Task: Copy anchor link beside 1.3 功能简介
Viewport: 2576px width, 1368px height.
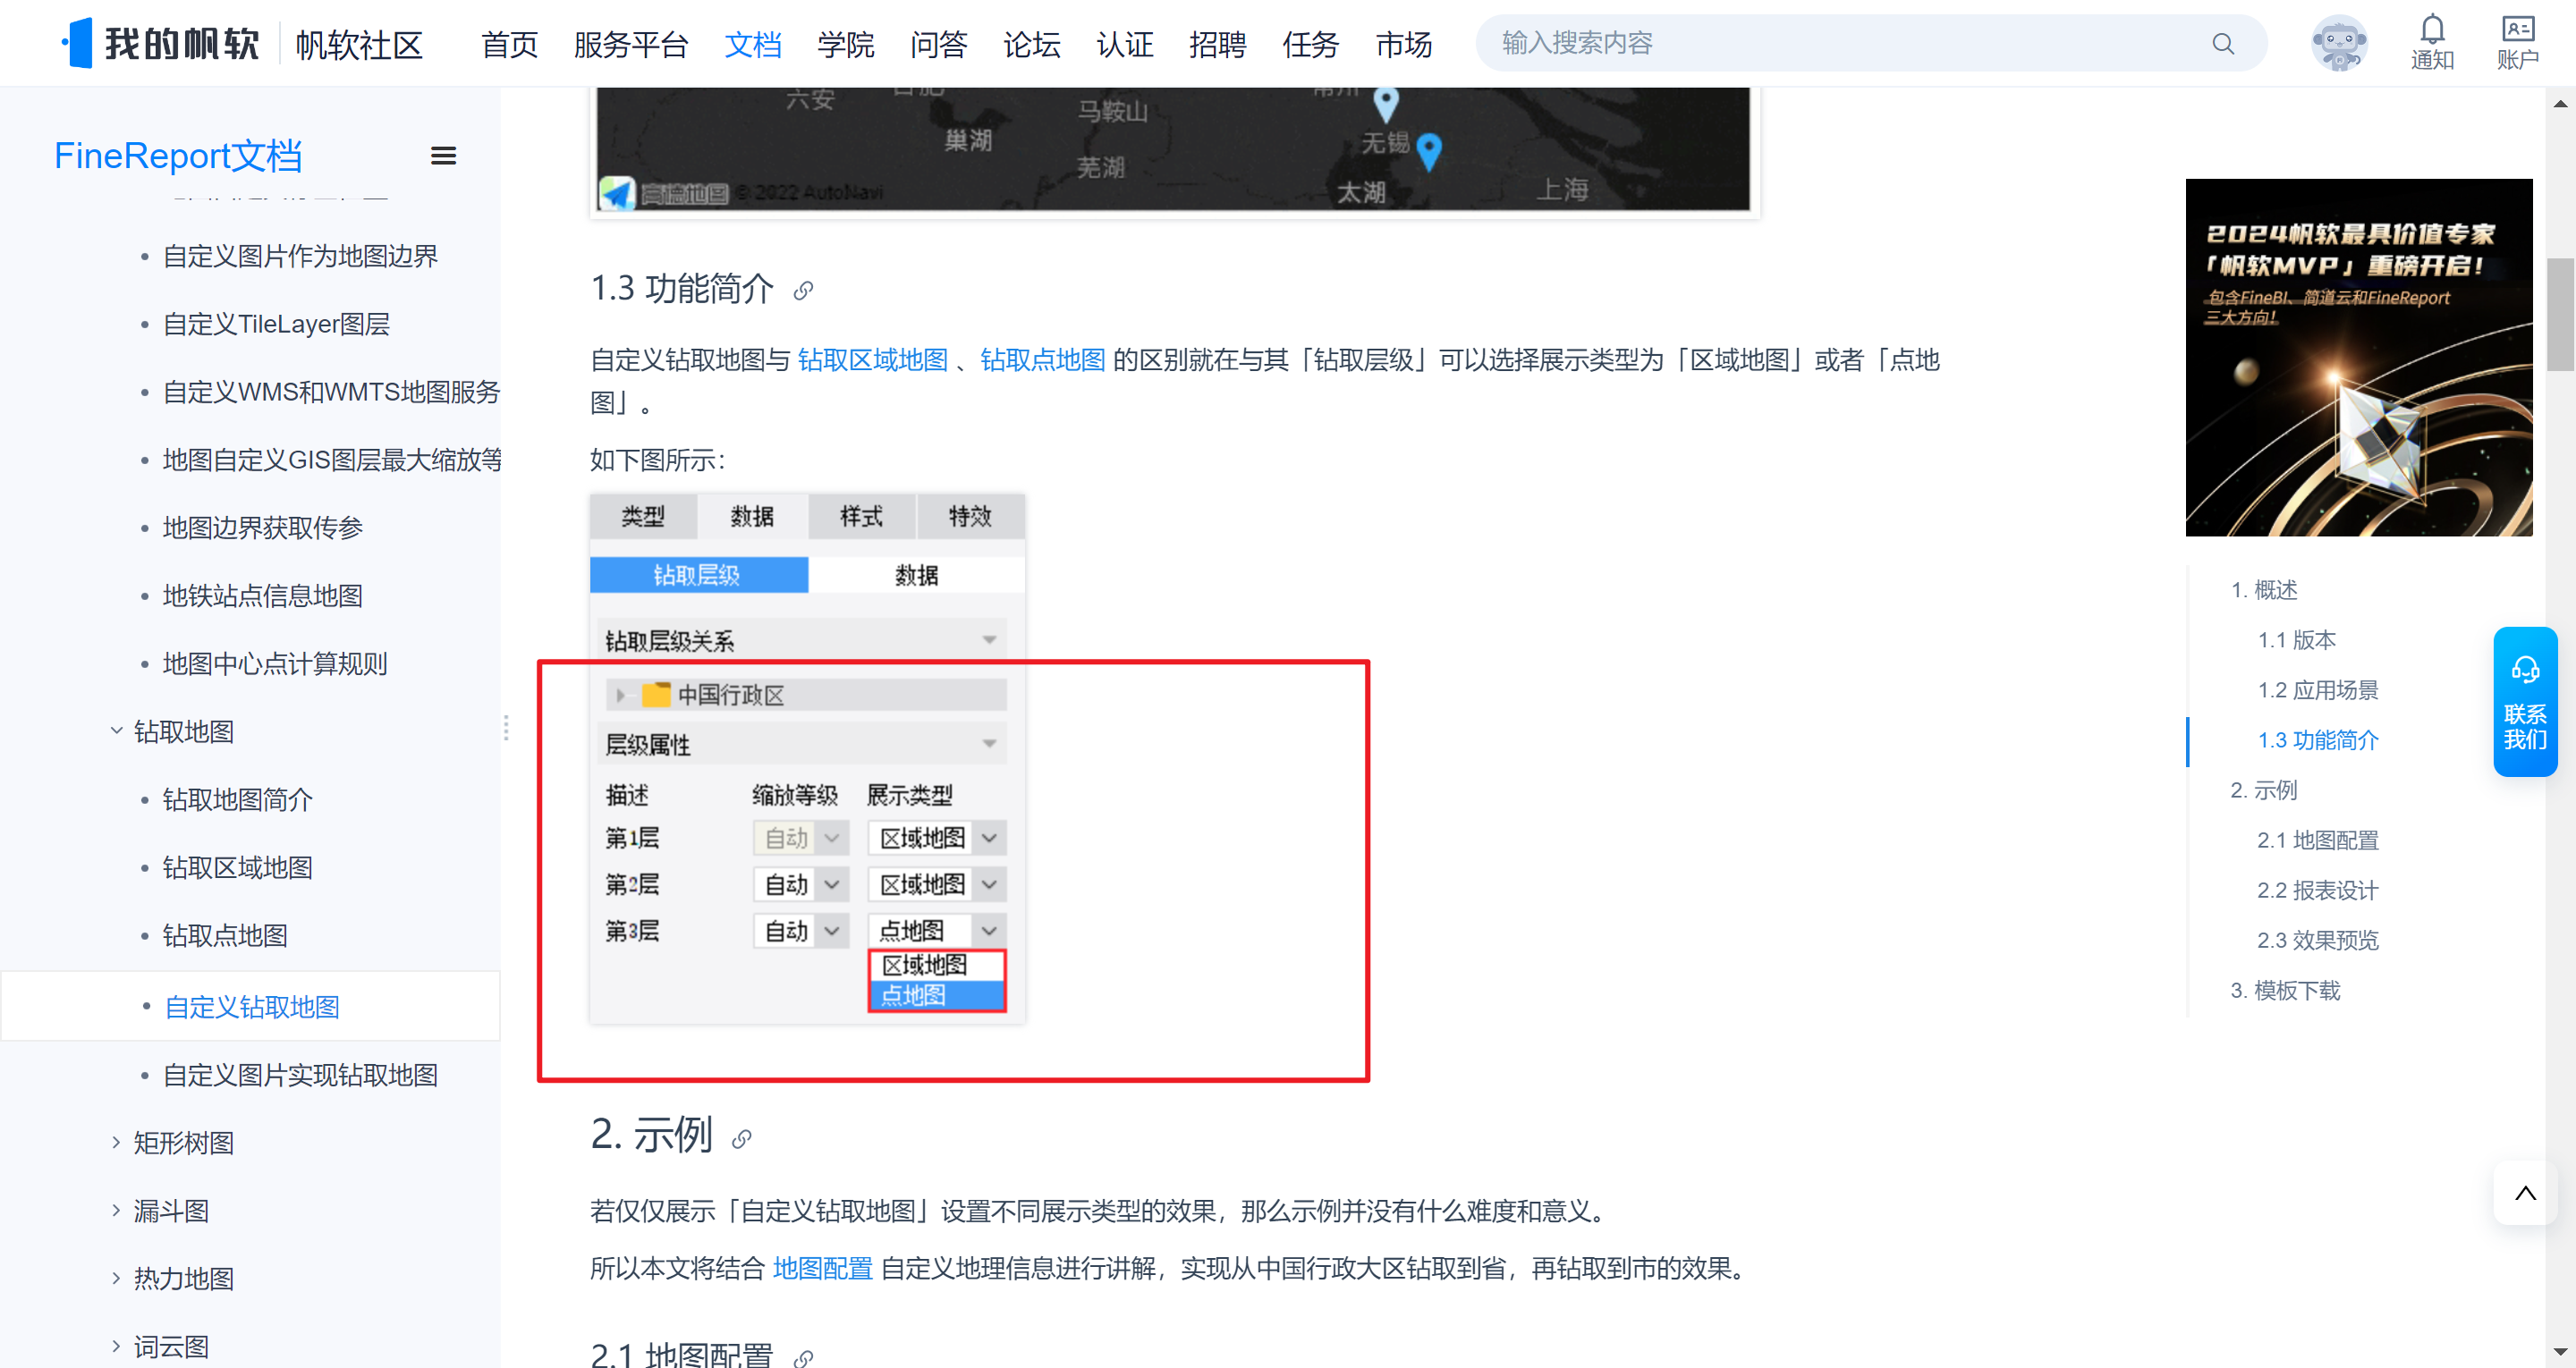Action: coord(803,291)
